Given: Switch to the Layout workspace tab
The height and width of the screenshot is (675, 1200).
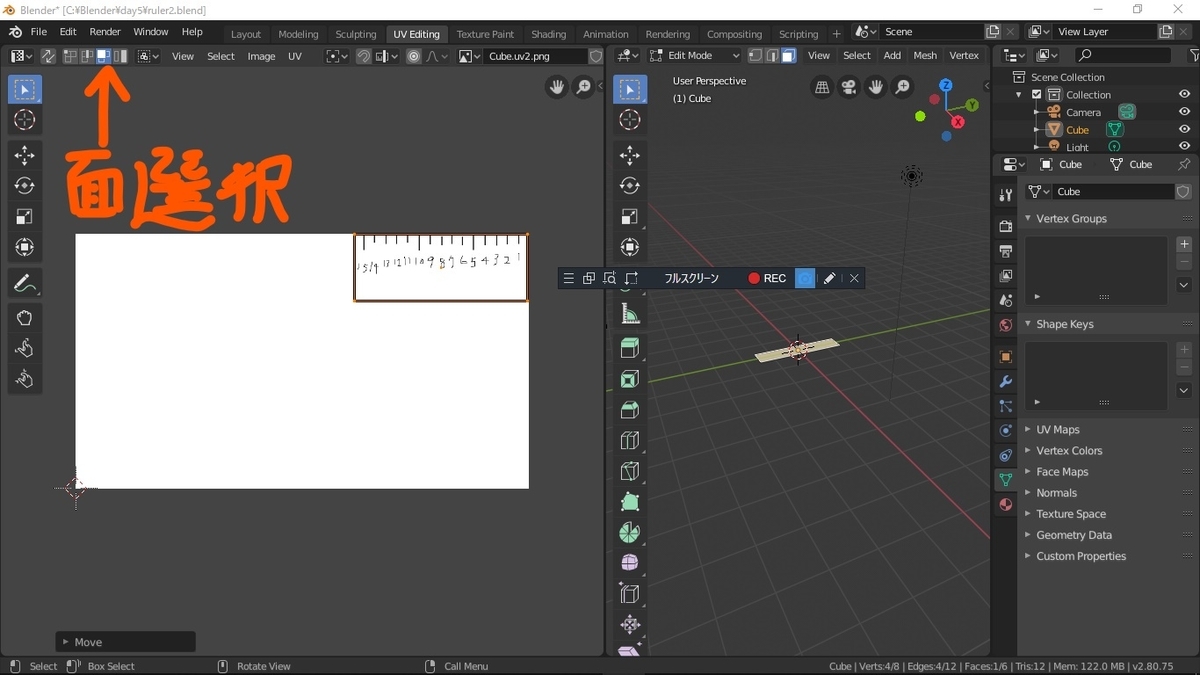Looking at the screenshot, I should coord(246,34).
